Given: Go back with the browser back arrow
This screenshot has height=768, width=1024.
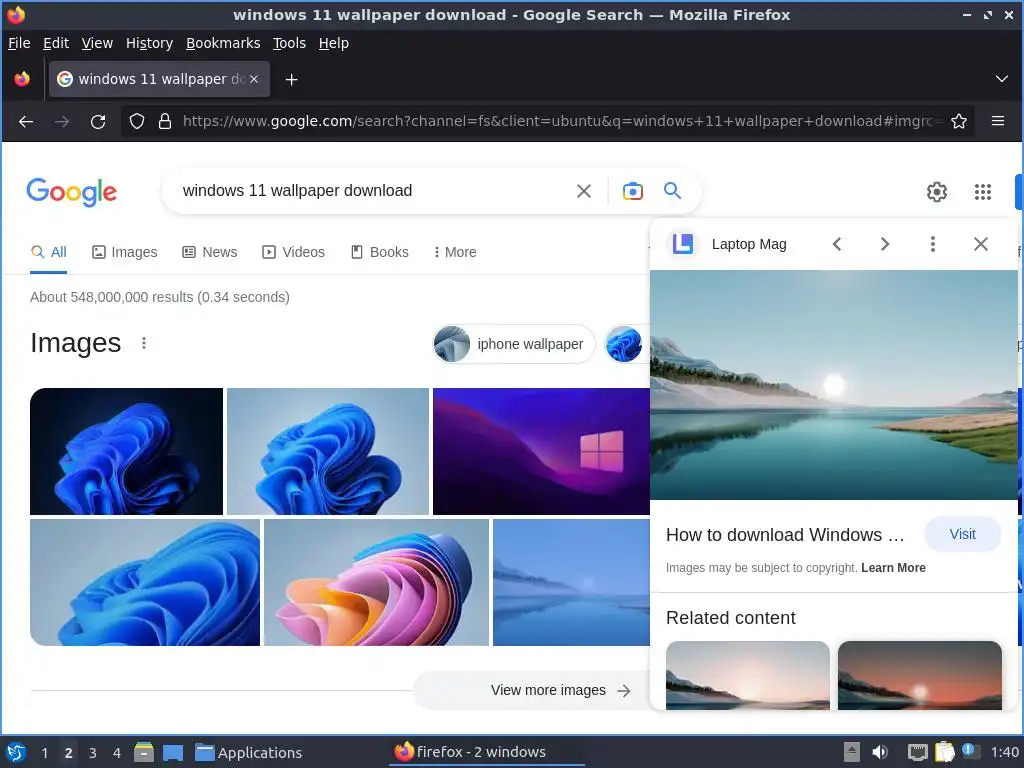Looking at the screenshot, I should 26,121.
